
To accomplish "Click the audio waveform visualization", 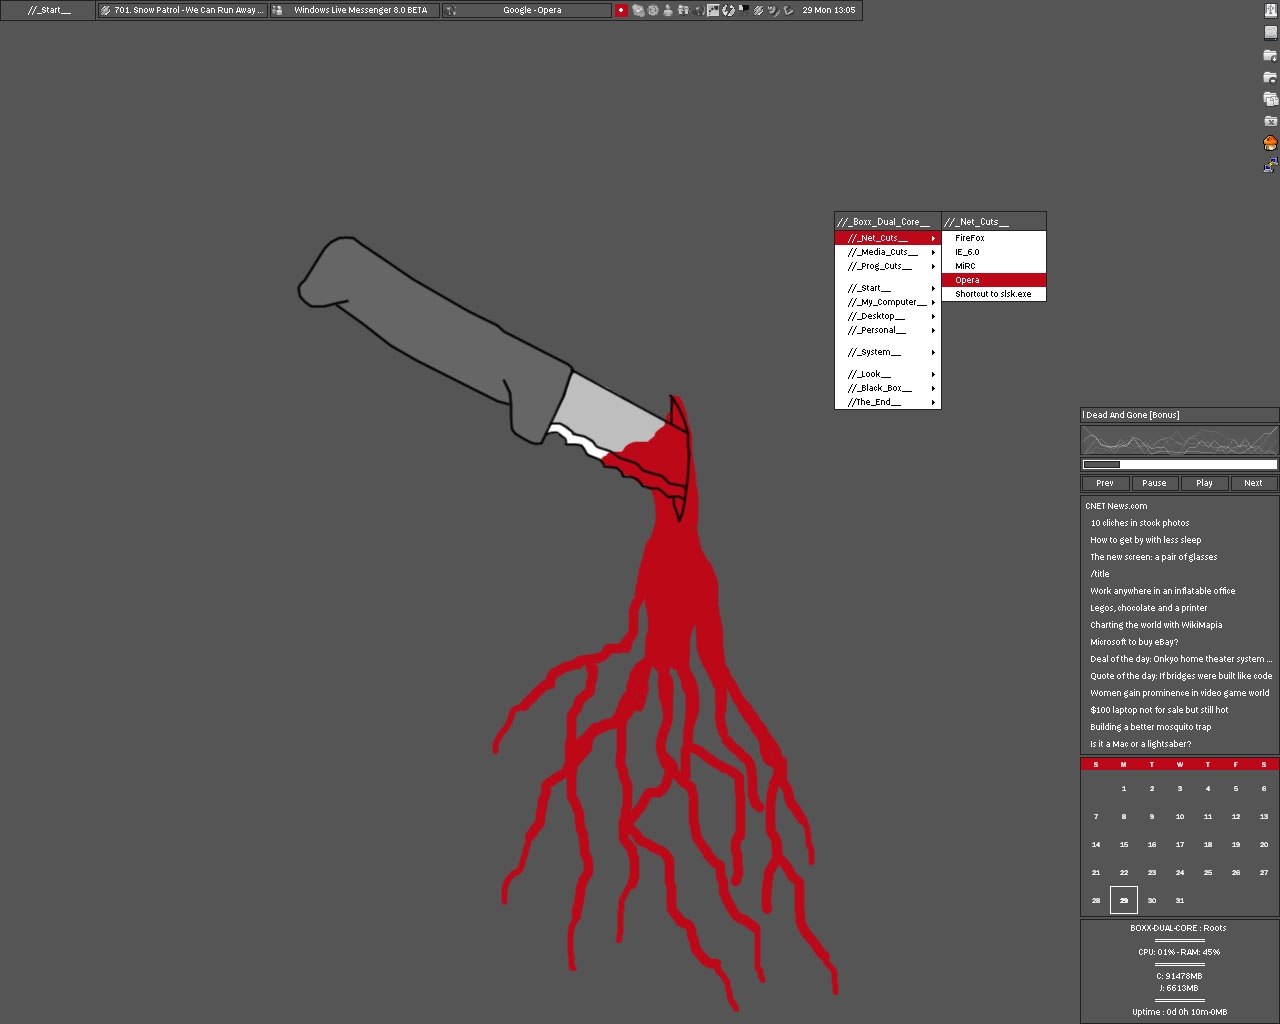I will [x=1180, y=440].
